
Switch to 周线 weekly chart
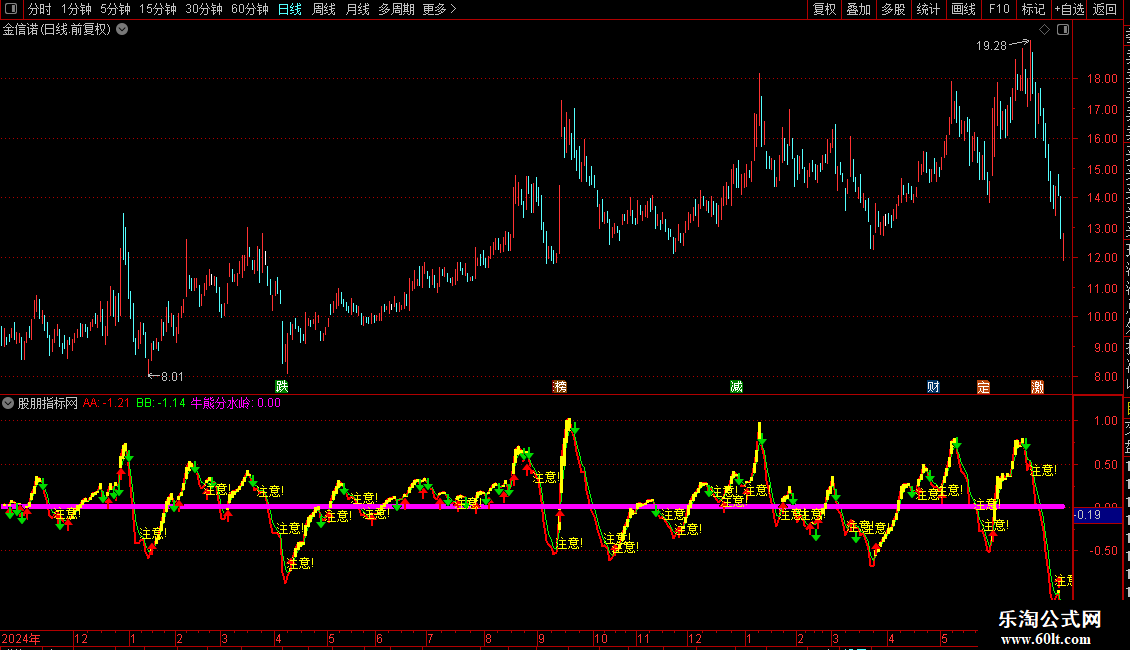pos(324,9)
